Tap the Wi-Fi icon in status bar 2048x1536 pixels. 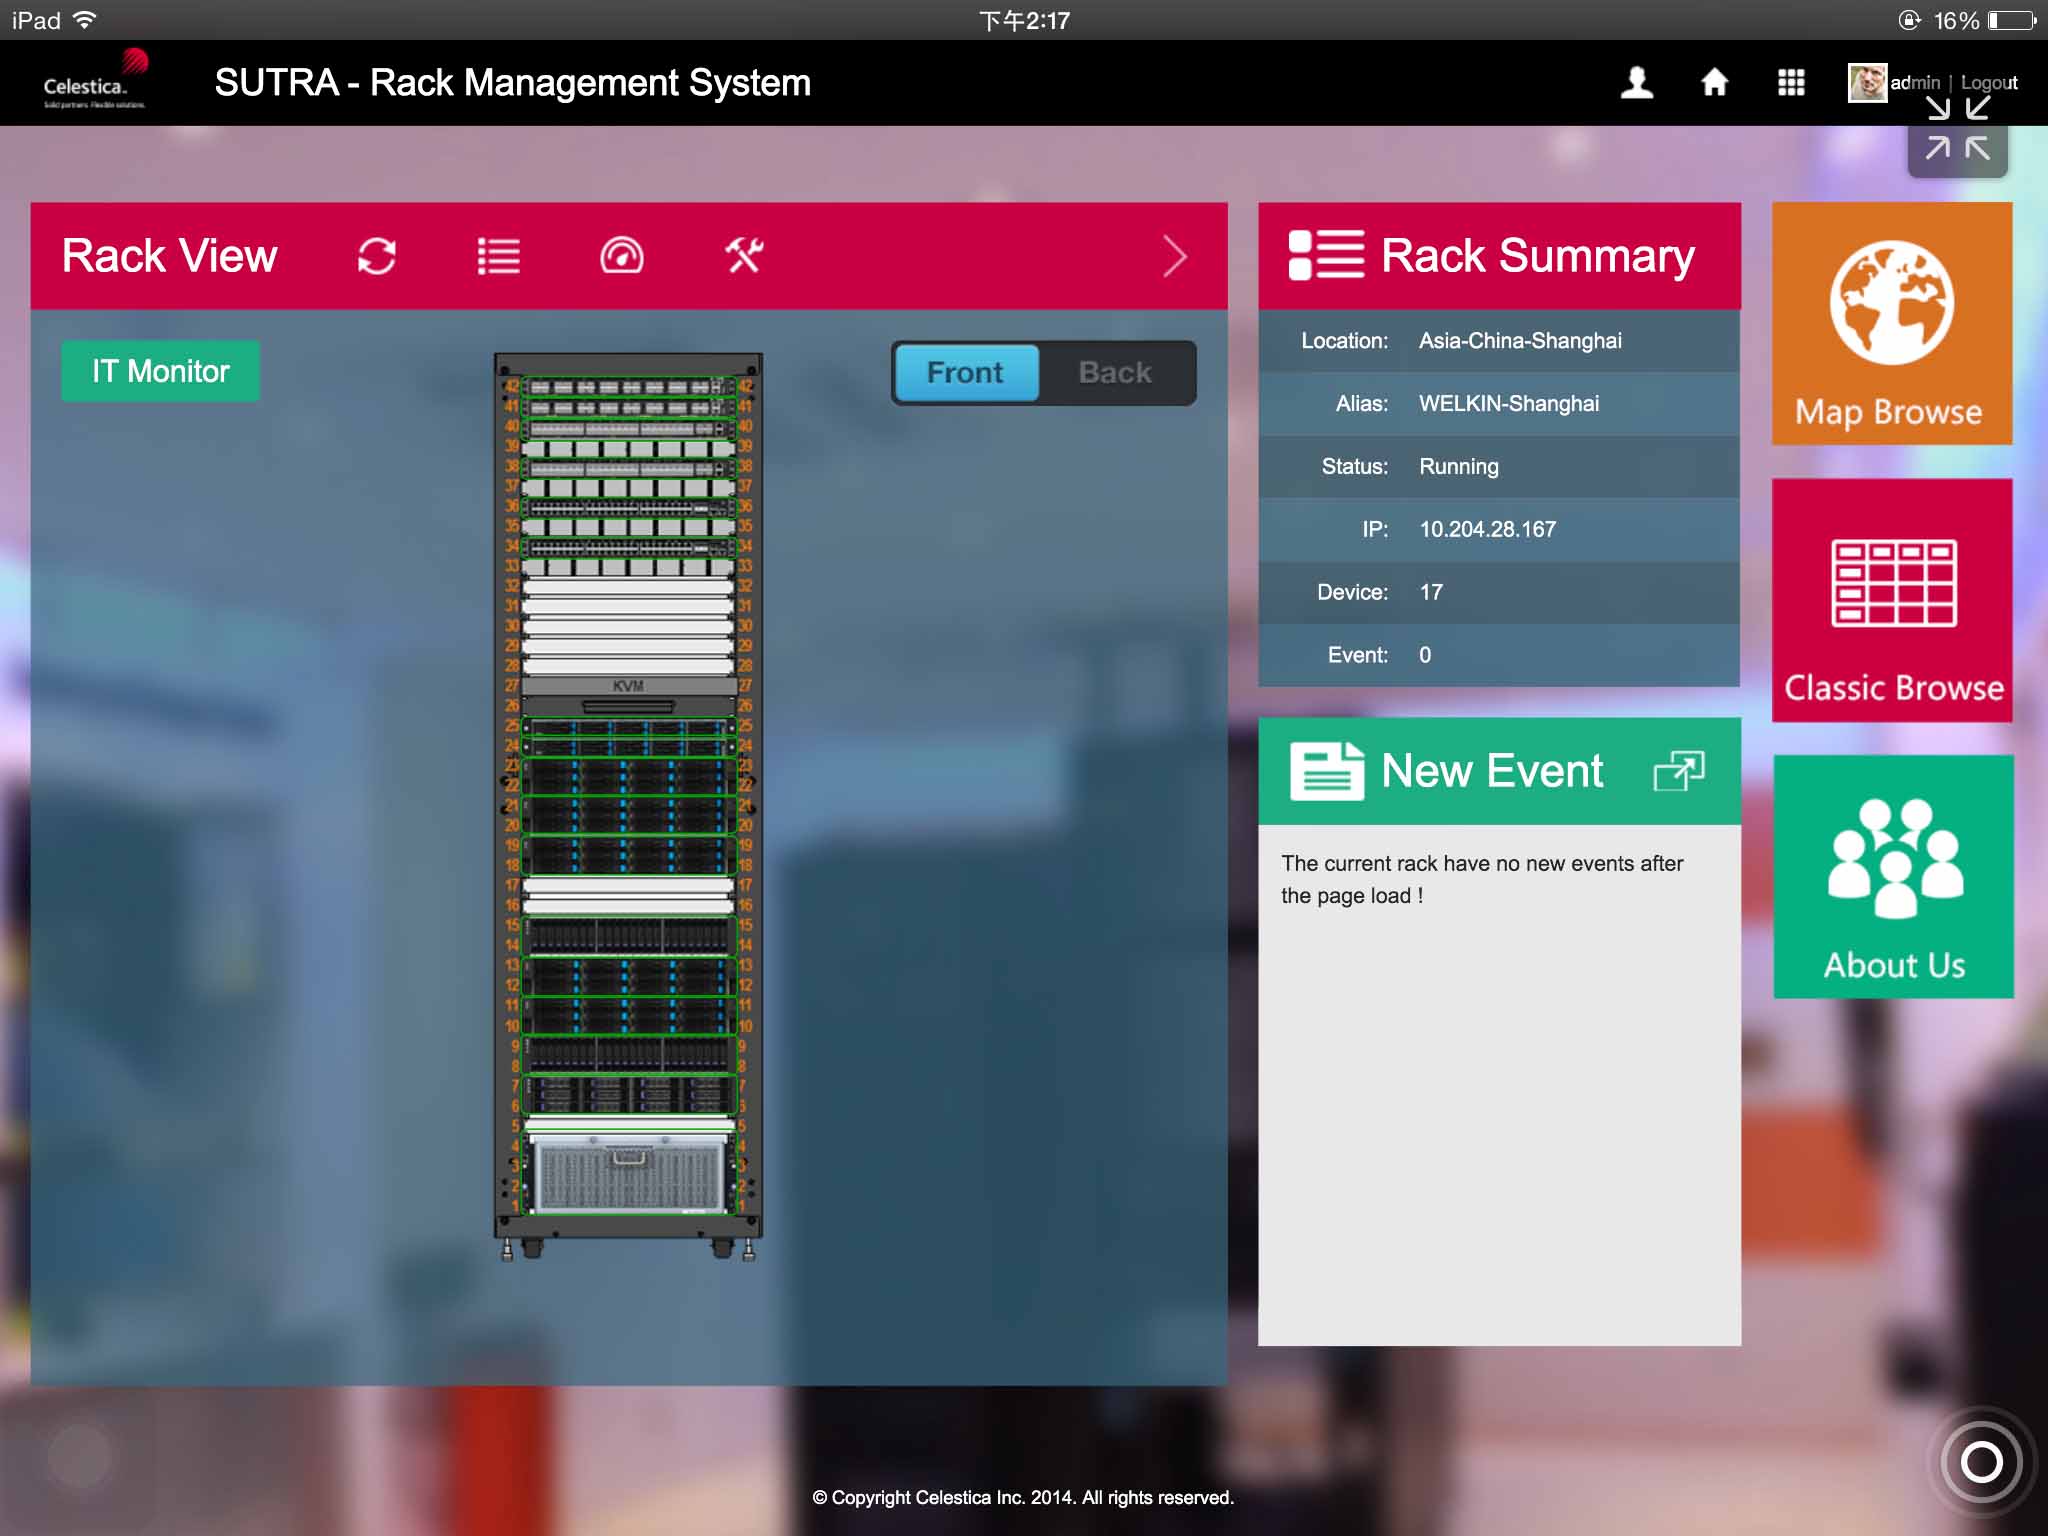click(86, 20)
